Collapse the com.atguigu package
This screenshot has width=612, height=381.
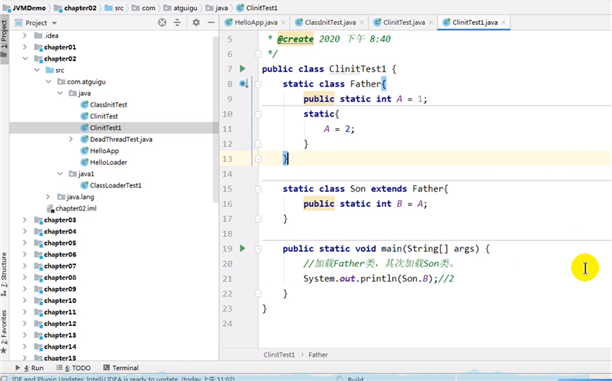point(48,82)
